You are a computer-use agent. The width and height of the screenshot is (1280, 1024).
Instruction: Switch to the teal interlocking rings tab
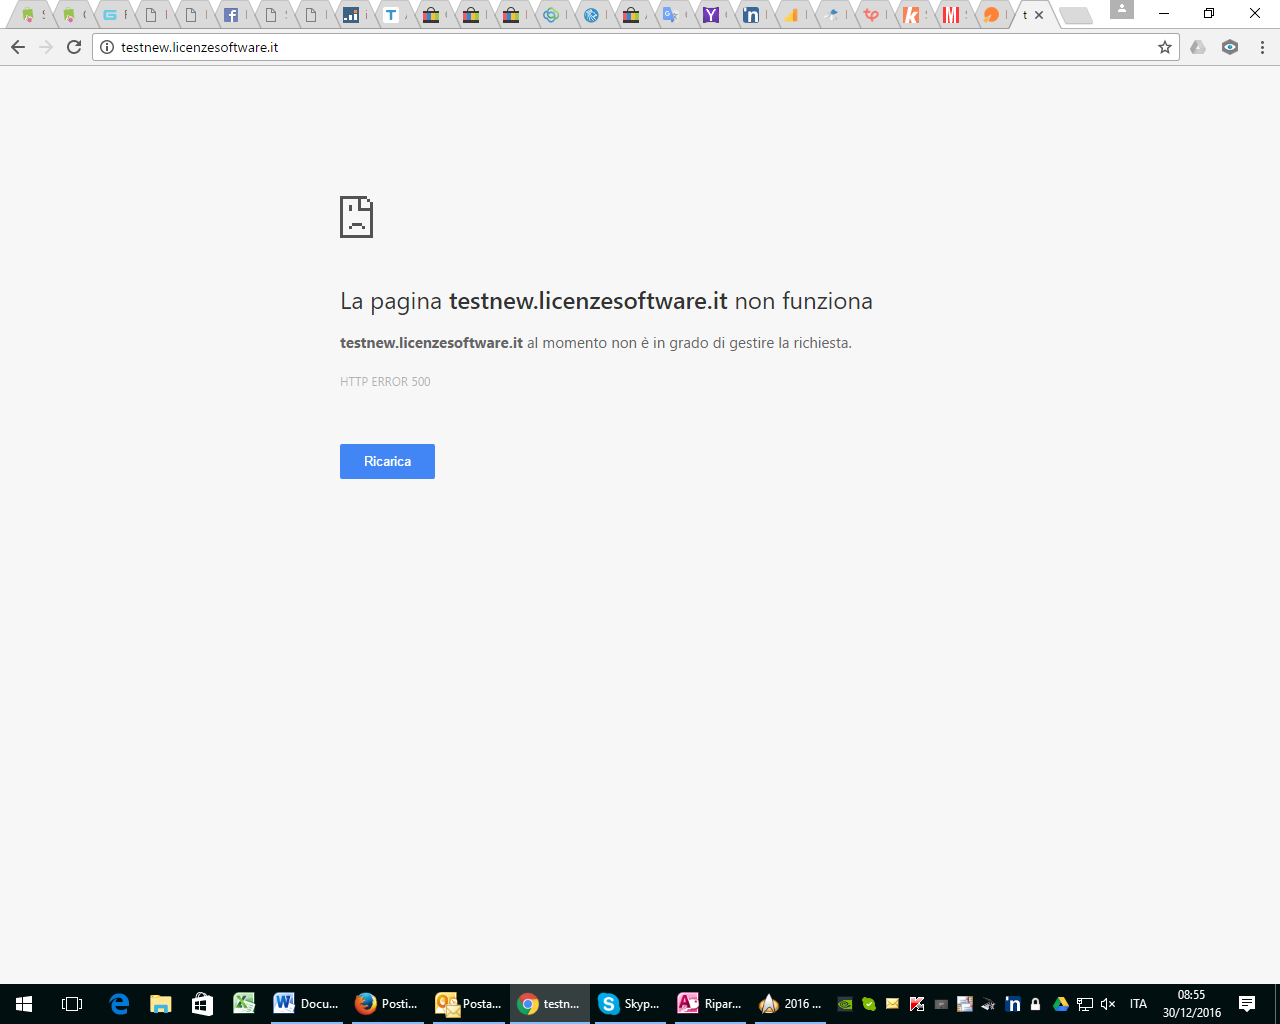(551, 15)
